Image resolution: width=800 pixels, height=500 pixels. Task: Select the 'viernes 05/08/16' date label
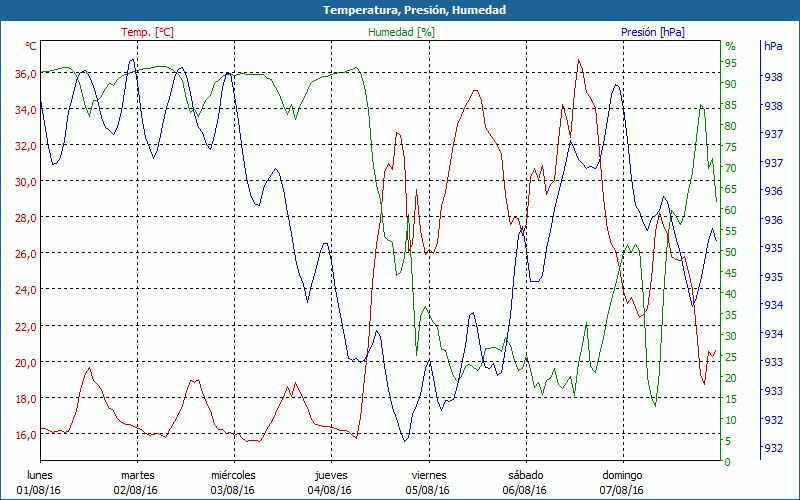tap(428, 482)
